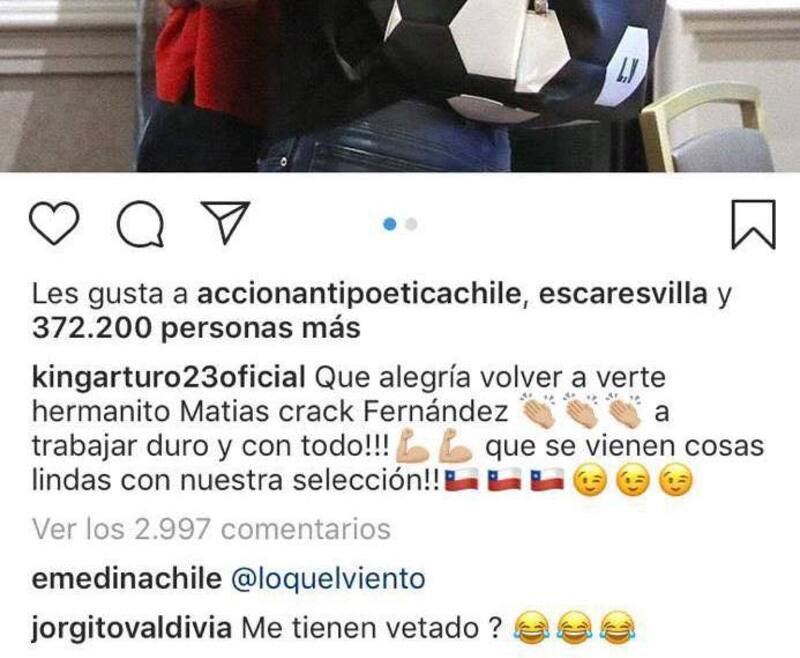Open the escaresvilla profile link

coord(623,294)
